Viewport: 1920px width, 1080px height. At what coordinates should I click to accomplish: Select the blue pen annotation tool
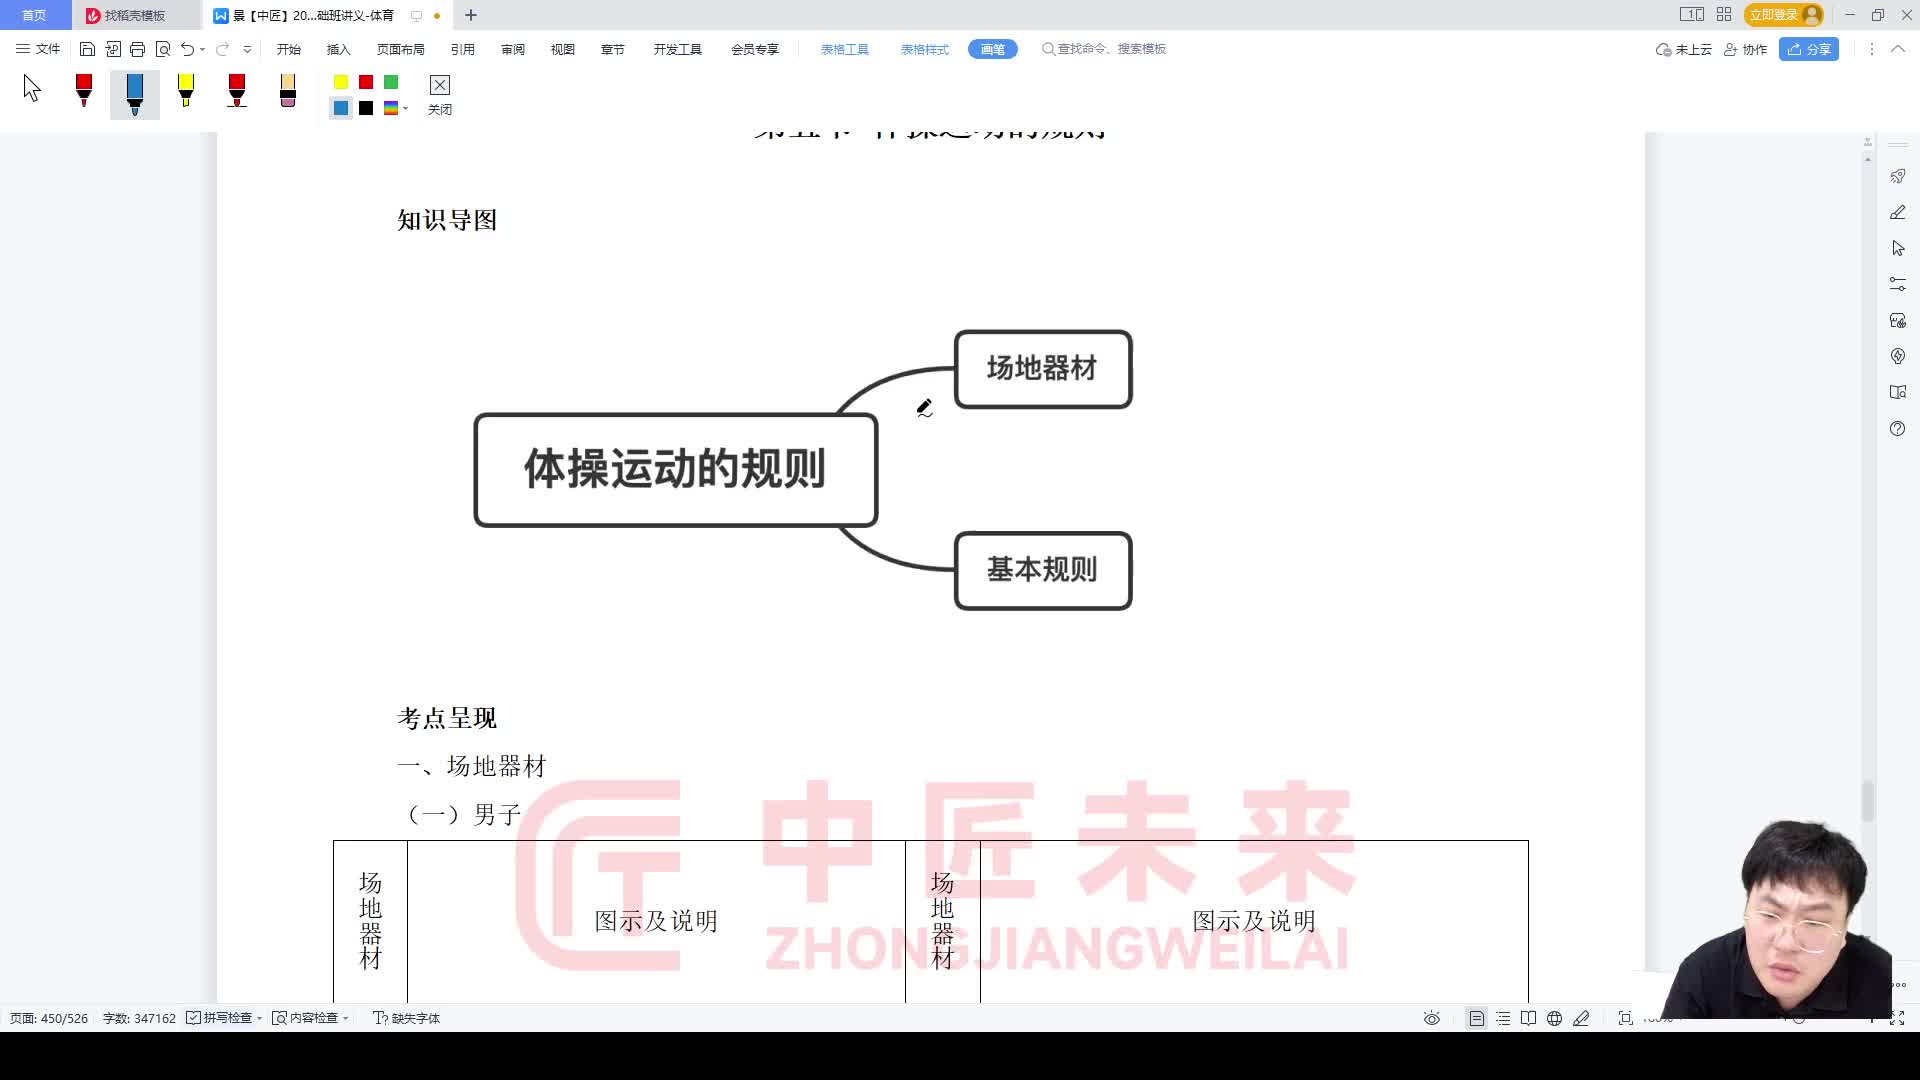pos(135,93)
